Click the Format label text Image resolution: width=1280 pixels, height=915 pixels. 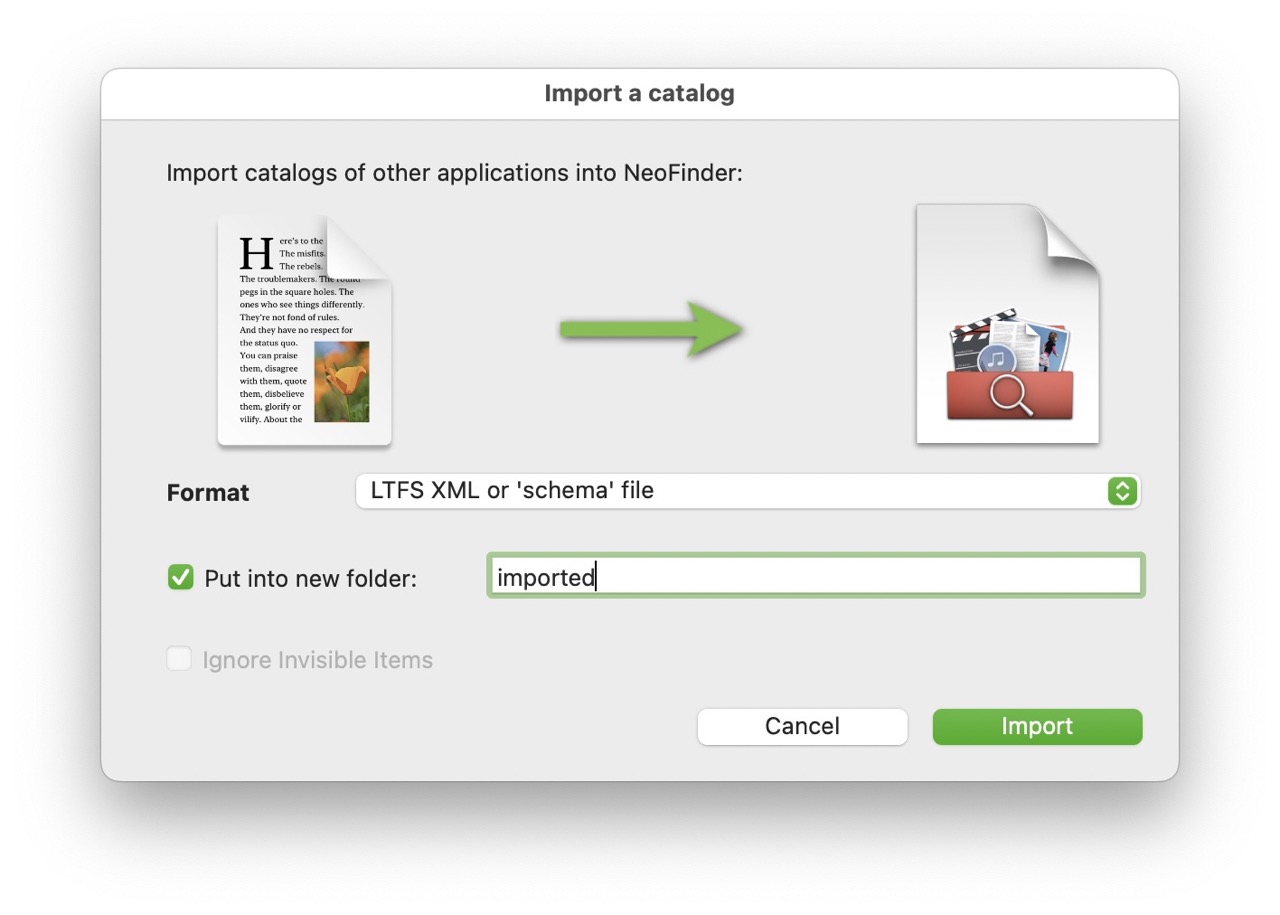pos(208,493)
